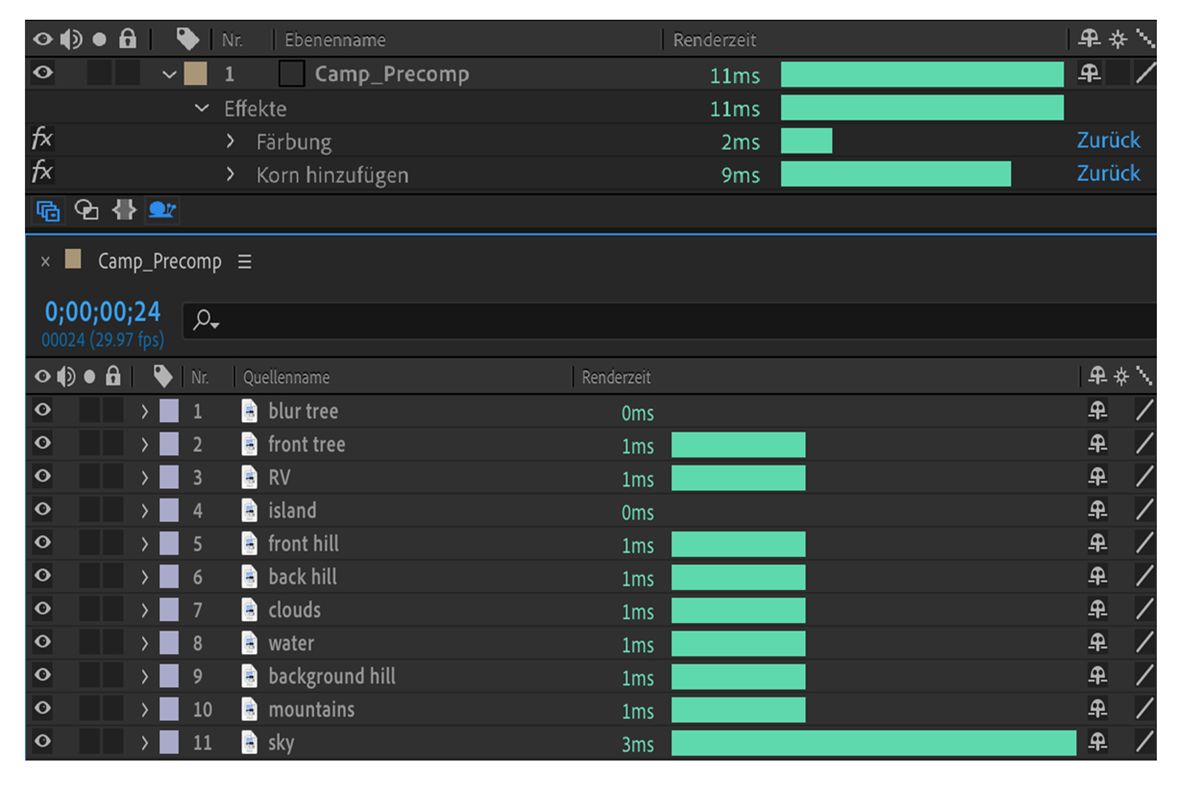Open the Camp_Precomp panel menu
The width and height of the screenshot is (1178, 786).
[x=245, y=262]
